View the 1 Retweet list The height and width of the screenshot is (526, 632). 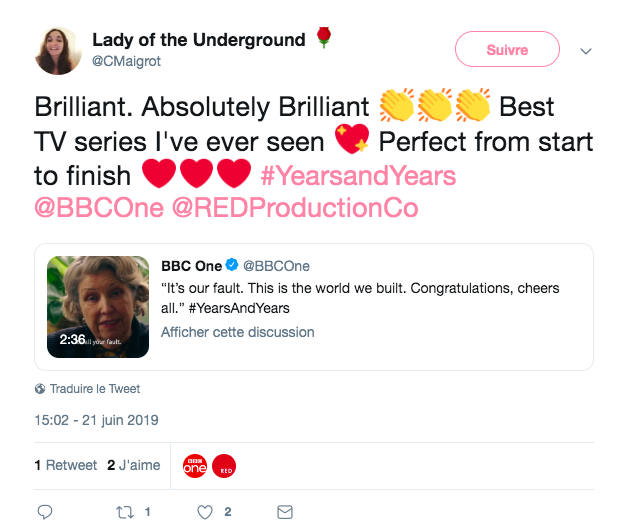66,465
